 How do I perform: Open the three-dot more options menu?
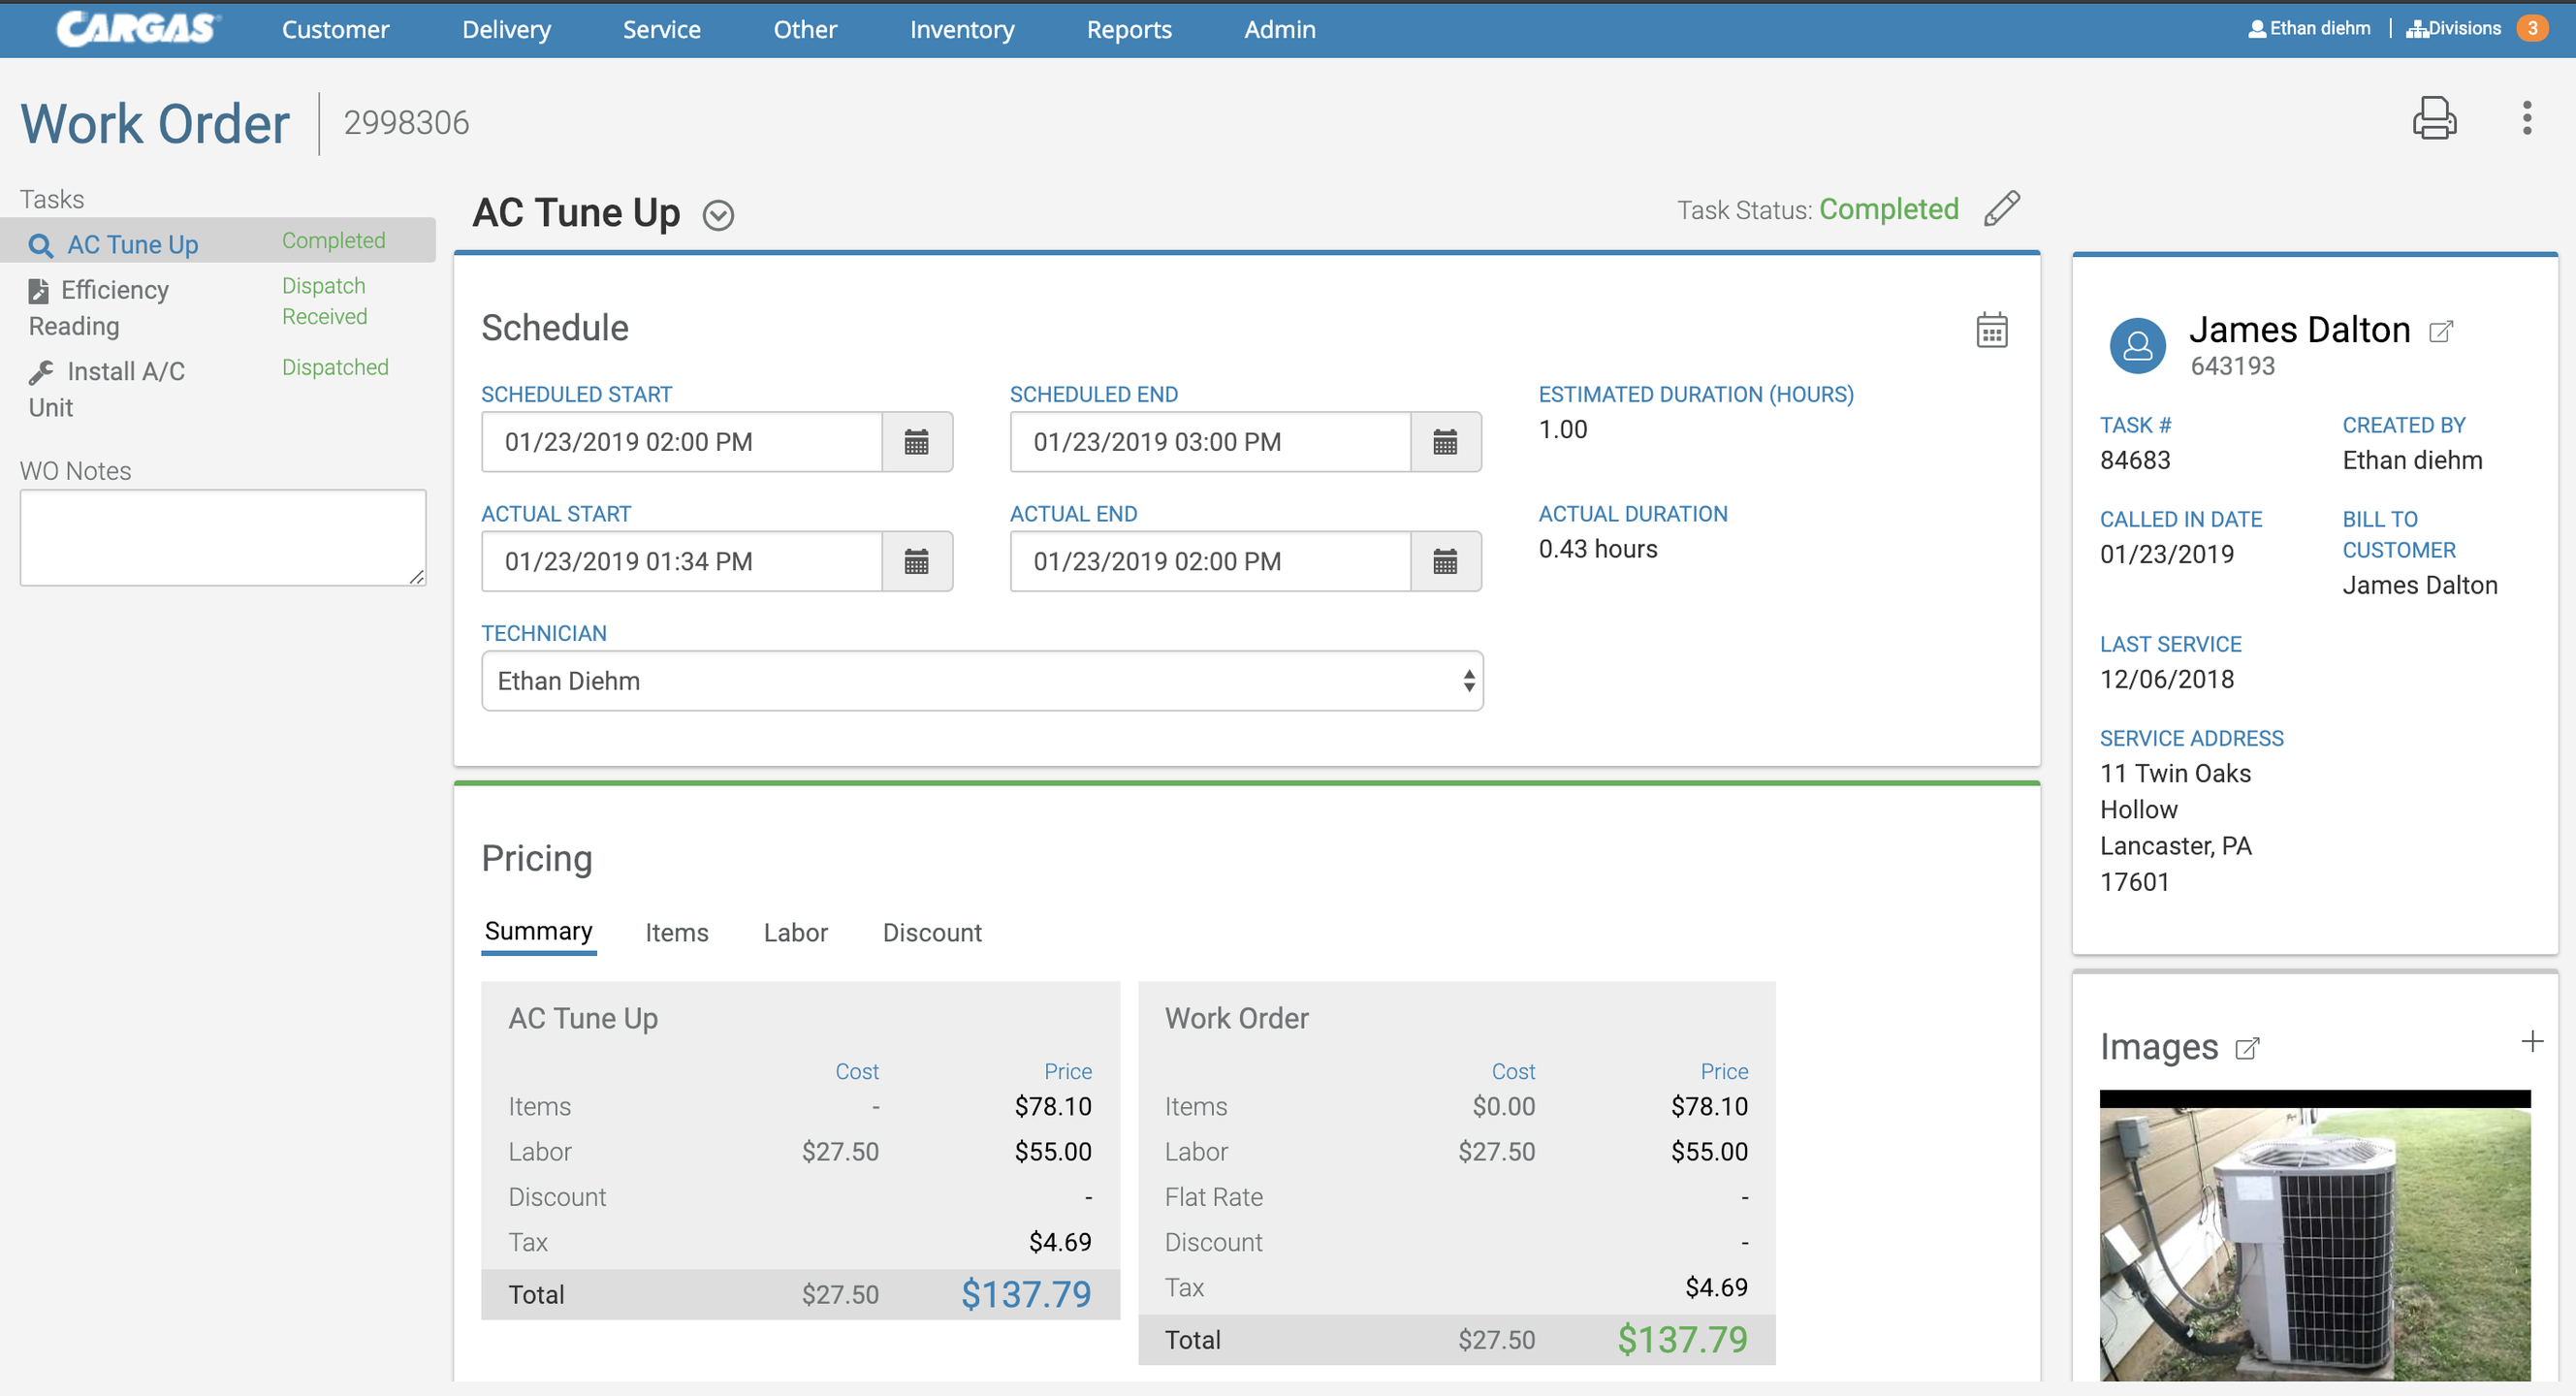click(2526, 118)
